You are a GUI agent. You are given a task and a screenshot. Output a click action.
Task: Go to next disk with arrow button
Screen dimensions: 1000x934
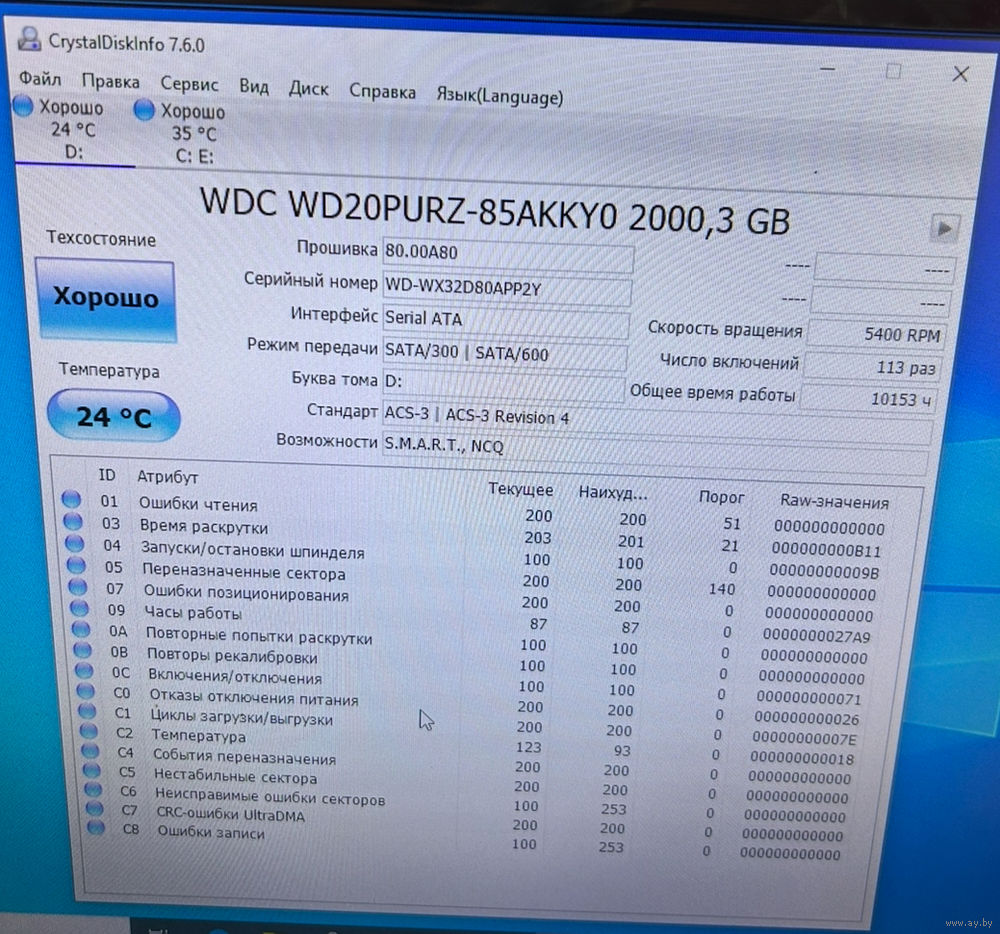[x=945, y=228]
